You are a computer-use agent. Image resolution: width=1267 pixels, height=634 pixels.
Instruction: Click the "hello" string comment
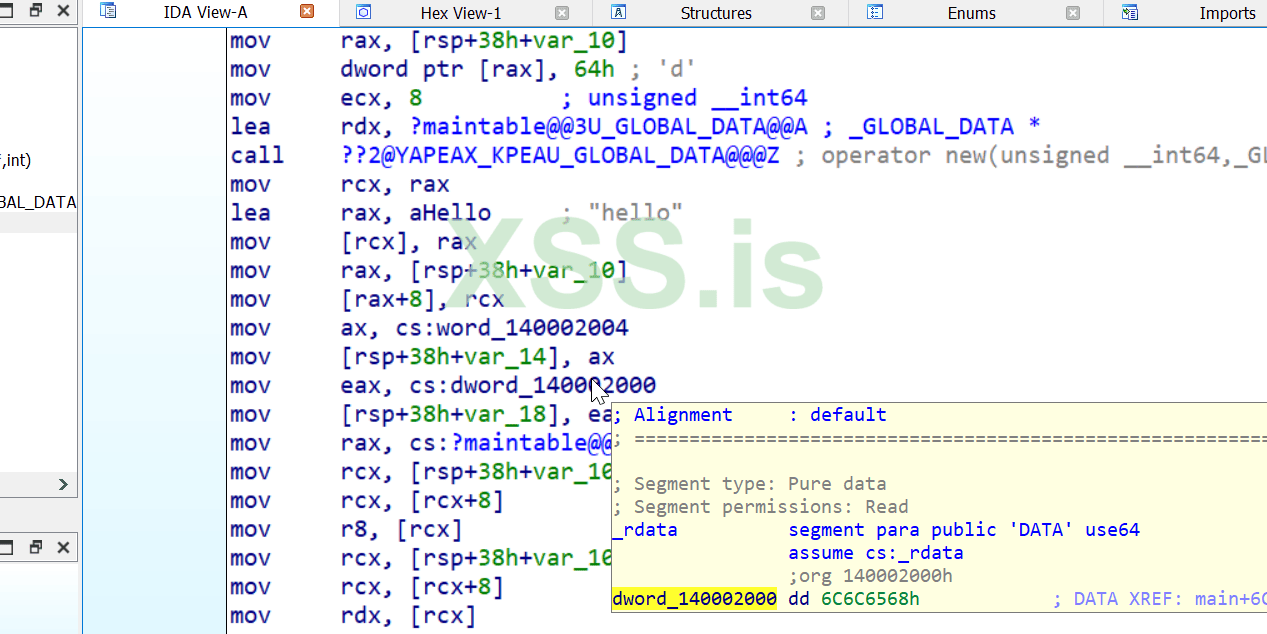(x=635, y=213)
